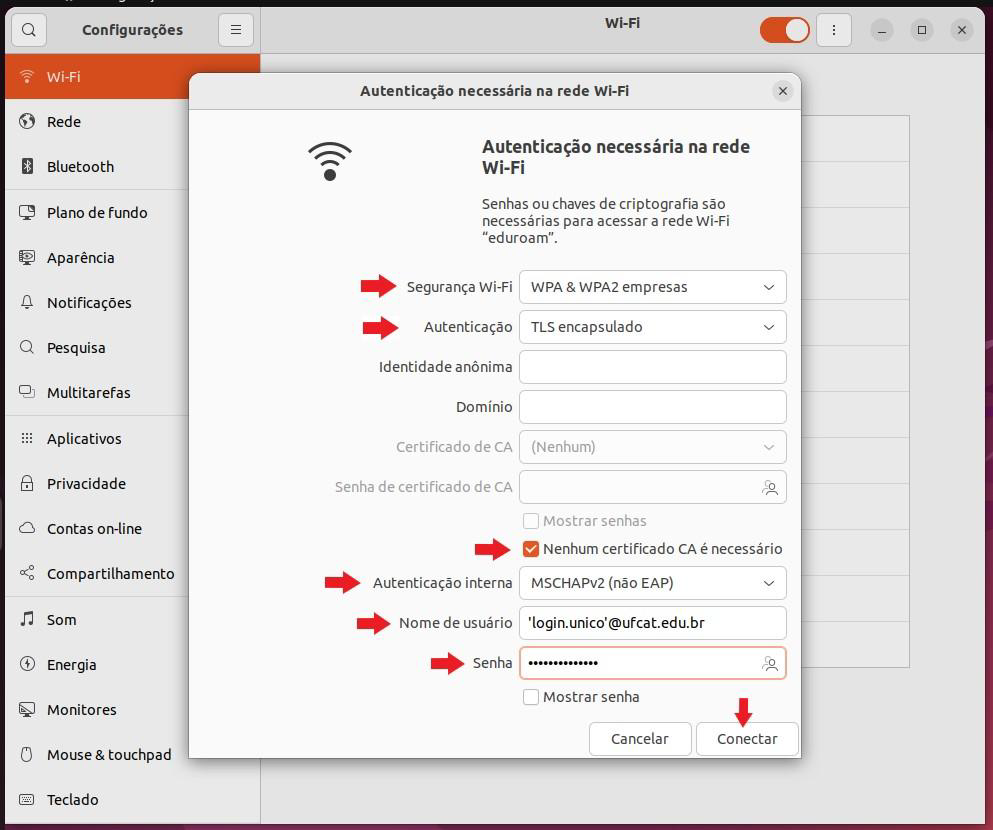The height and width of the screenshot is (830, 993).
Task: Open the disabled Certificado de CA dropdown
Action: click(x=653, y=447)
